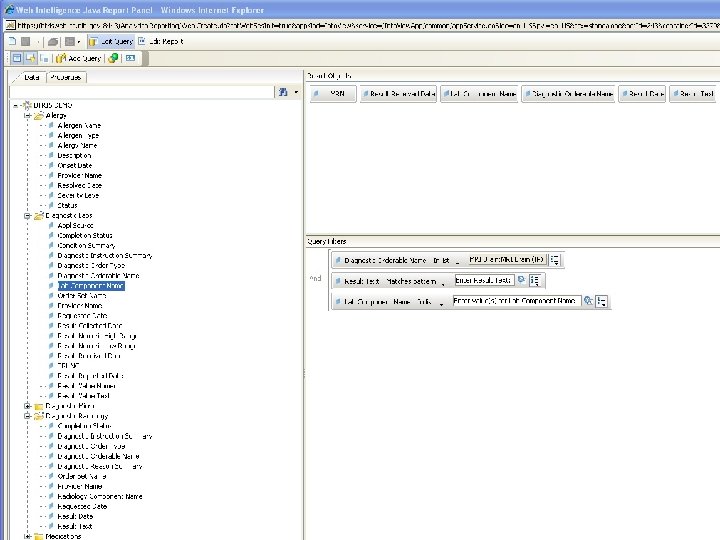The height and width of the screenshot is (540, 720).
Task: Open operand type menu for Lab Component Name filter
Action: click(602, 301)
